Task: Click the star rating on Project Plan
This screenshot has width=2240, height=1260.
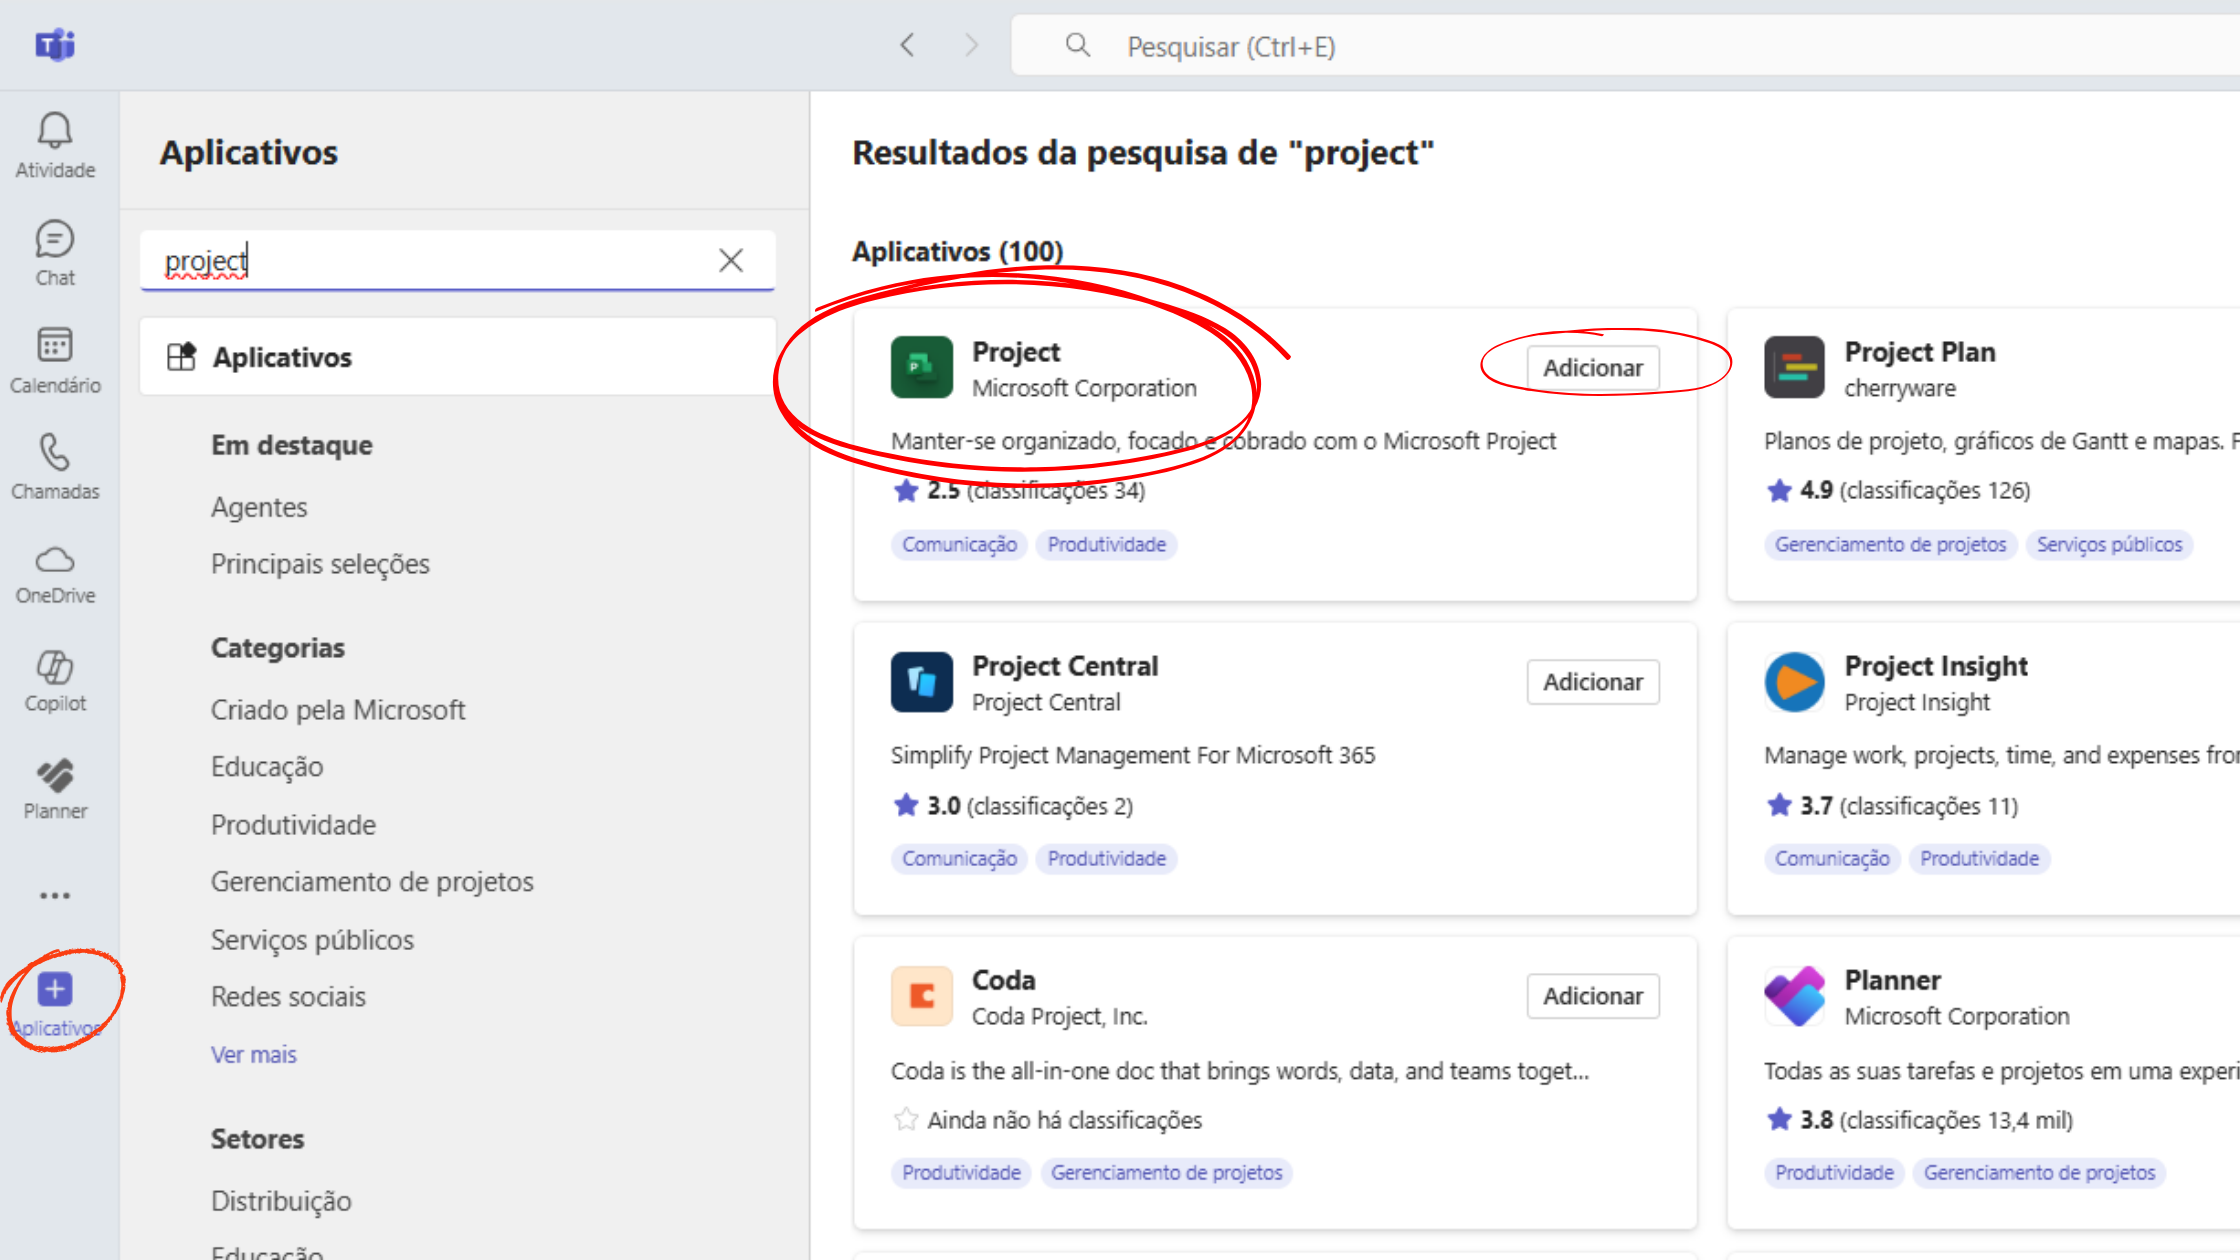Action: point(1779,490)
